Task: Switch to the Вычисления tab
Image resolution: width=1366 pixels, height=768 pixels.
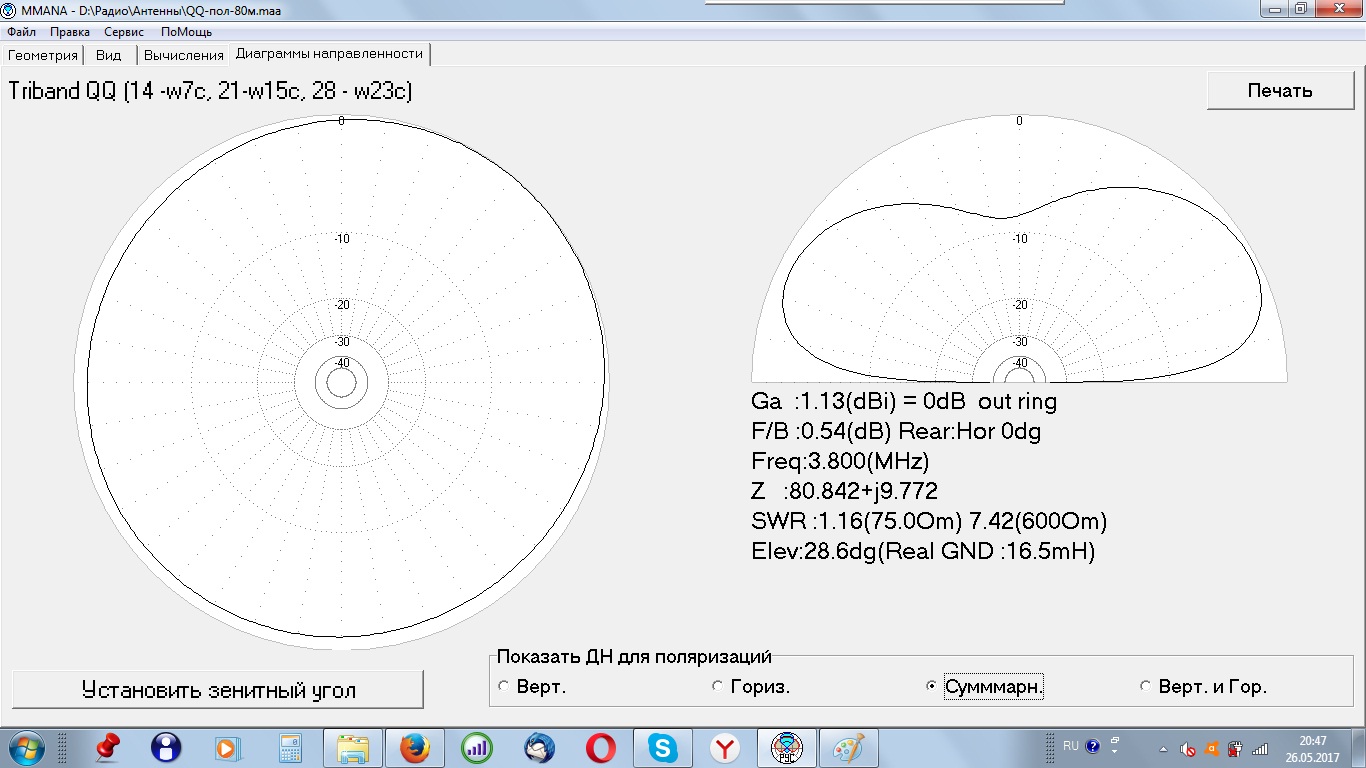Action: click(183, 55)
